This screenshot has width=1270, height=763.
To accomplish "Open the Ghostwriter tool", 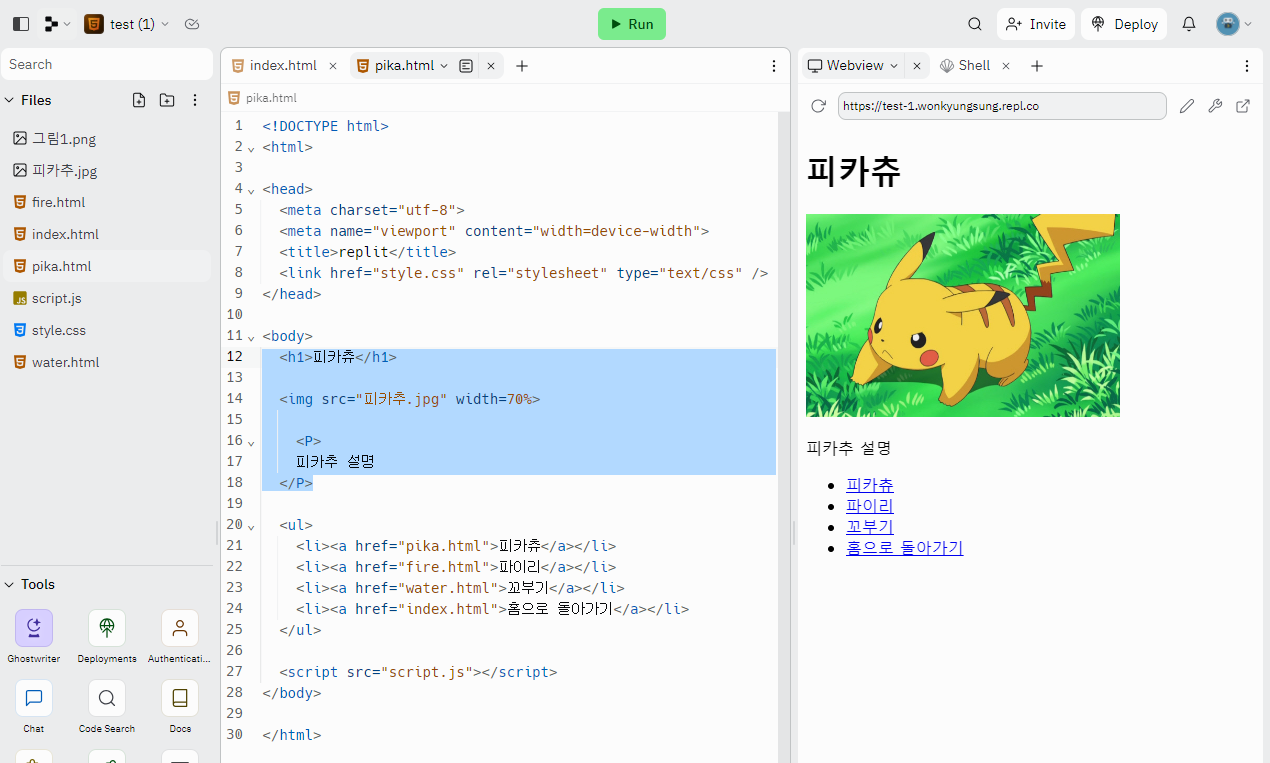I will point(34,636).
